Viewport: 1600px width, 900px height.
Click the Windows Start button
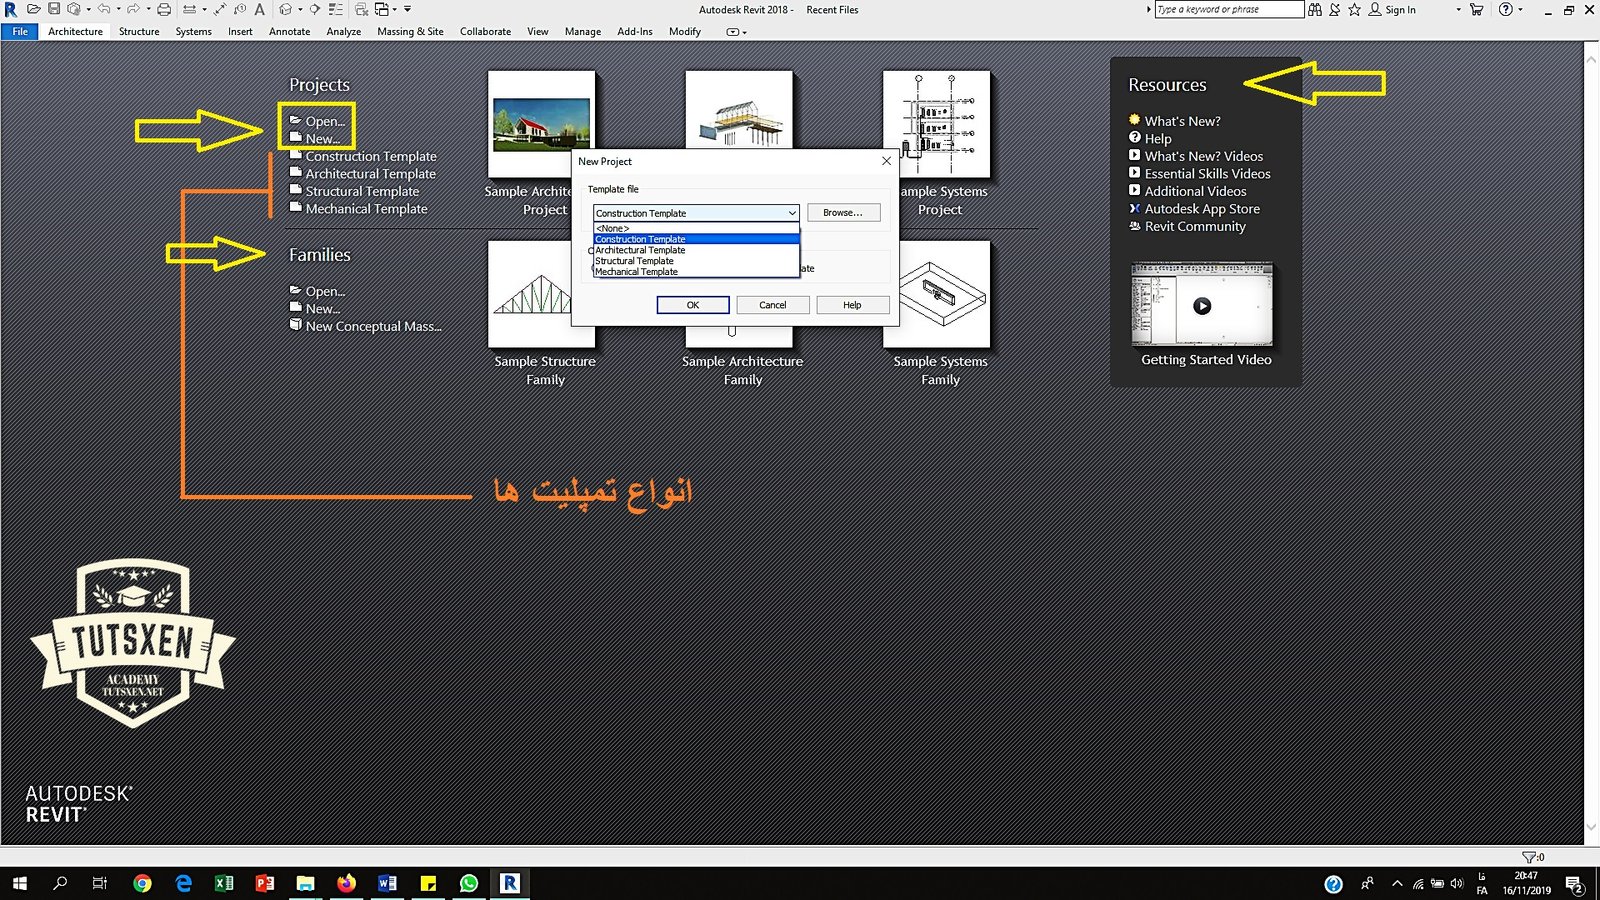[x=20, y=883]
